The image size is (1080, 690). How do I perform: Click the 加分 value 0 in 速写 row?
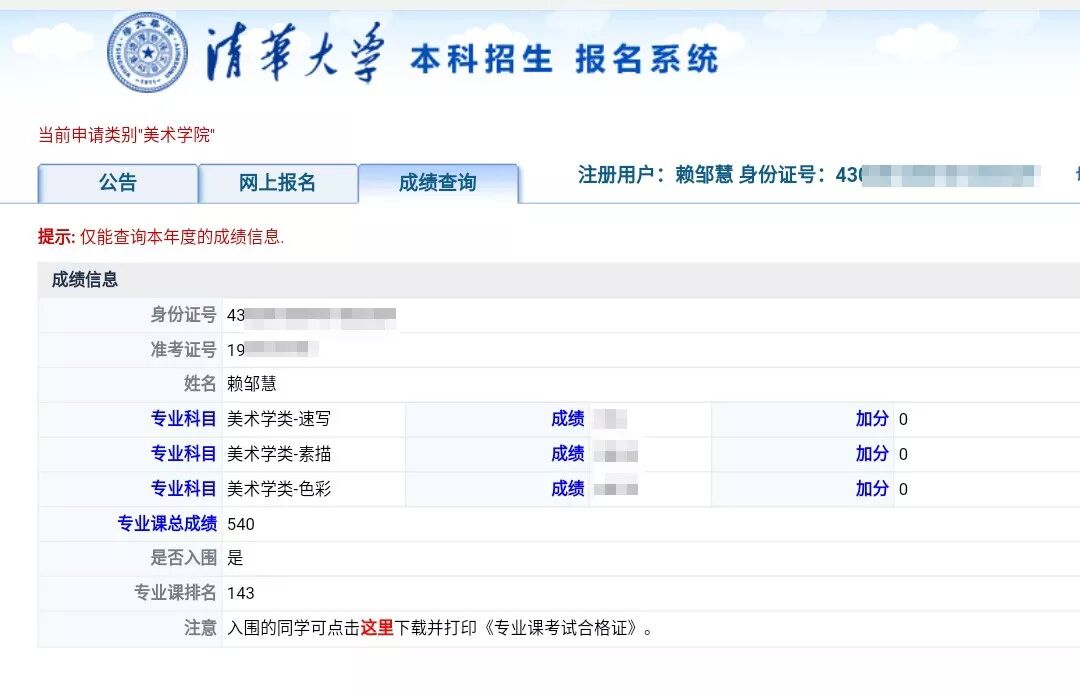coord(903,419)
